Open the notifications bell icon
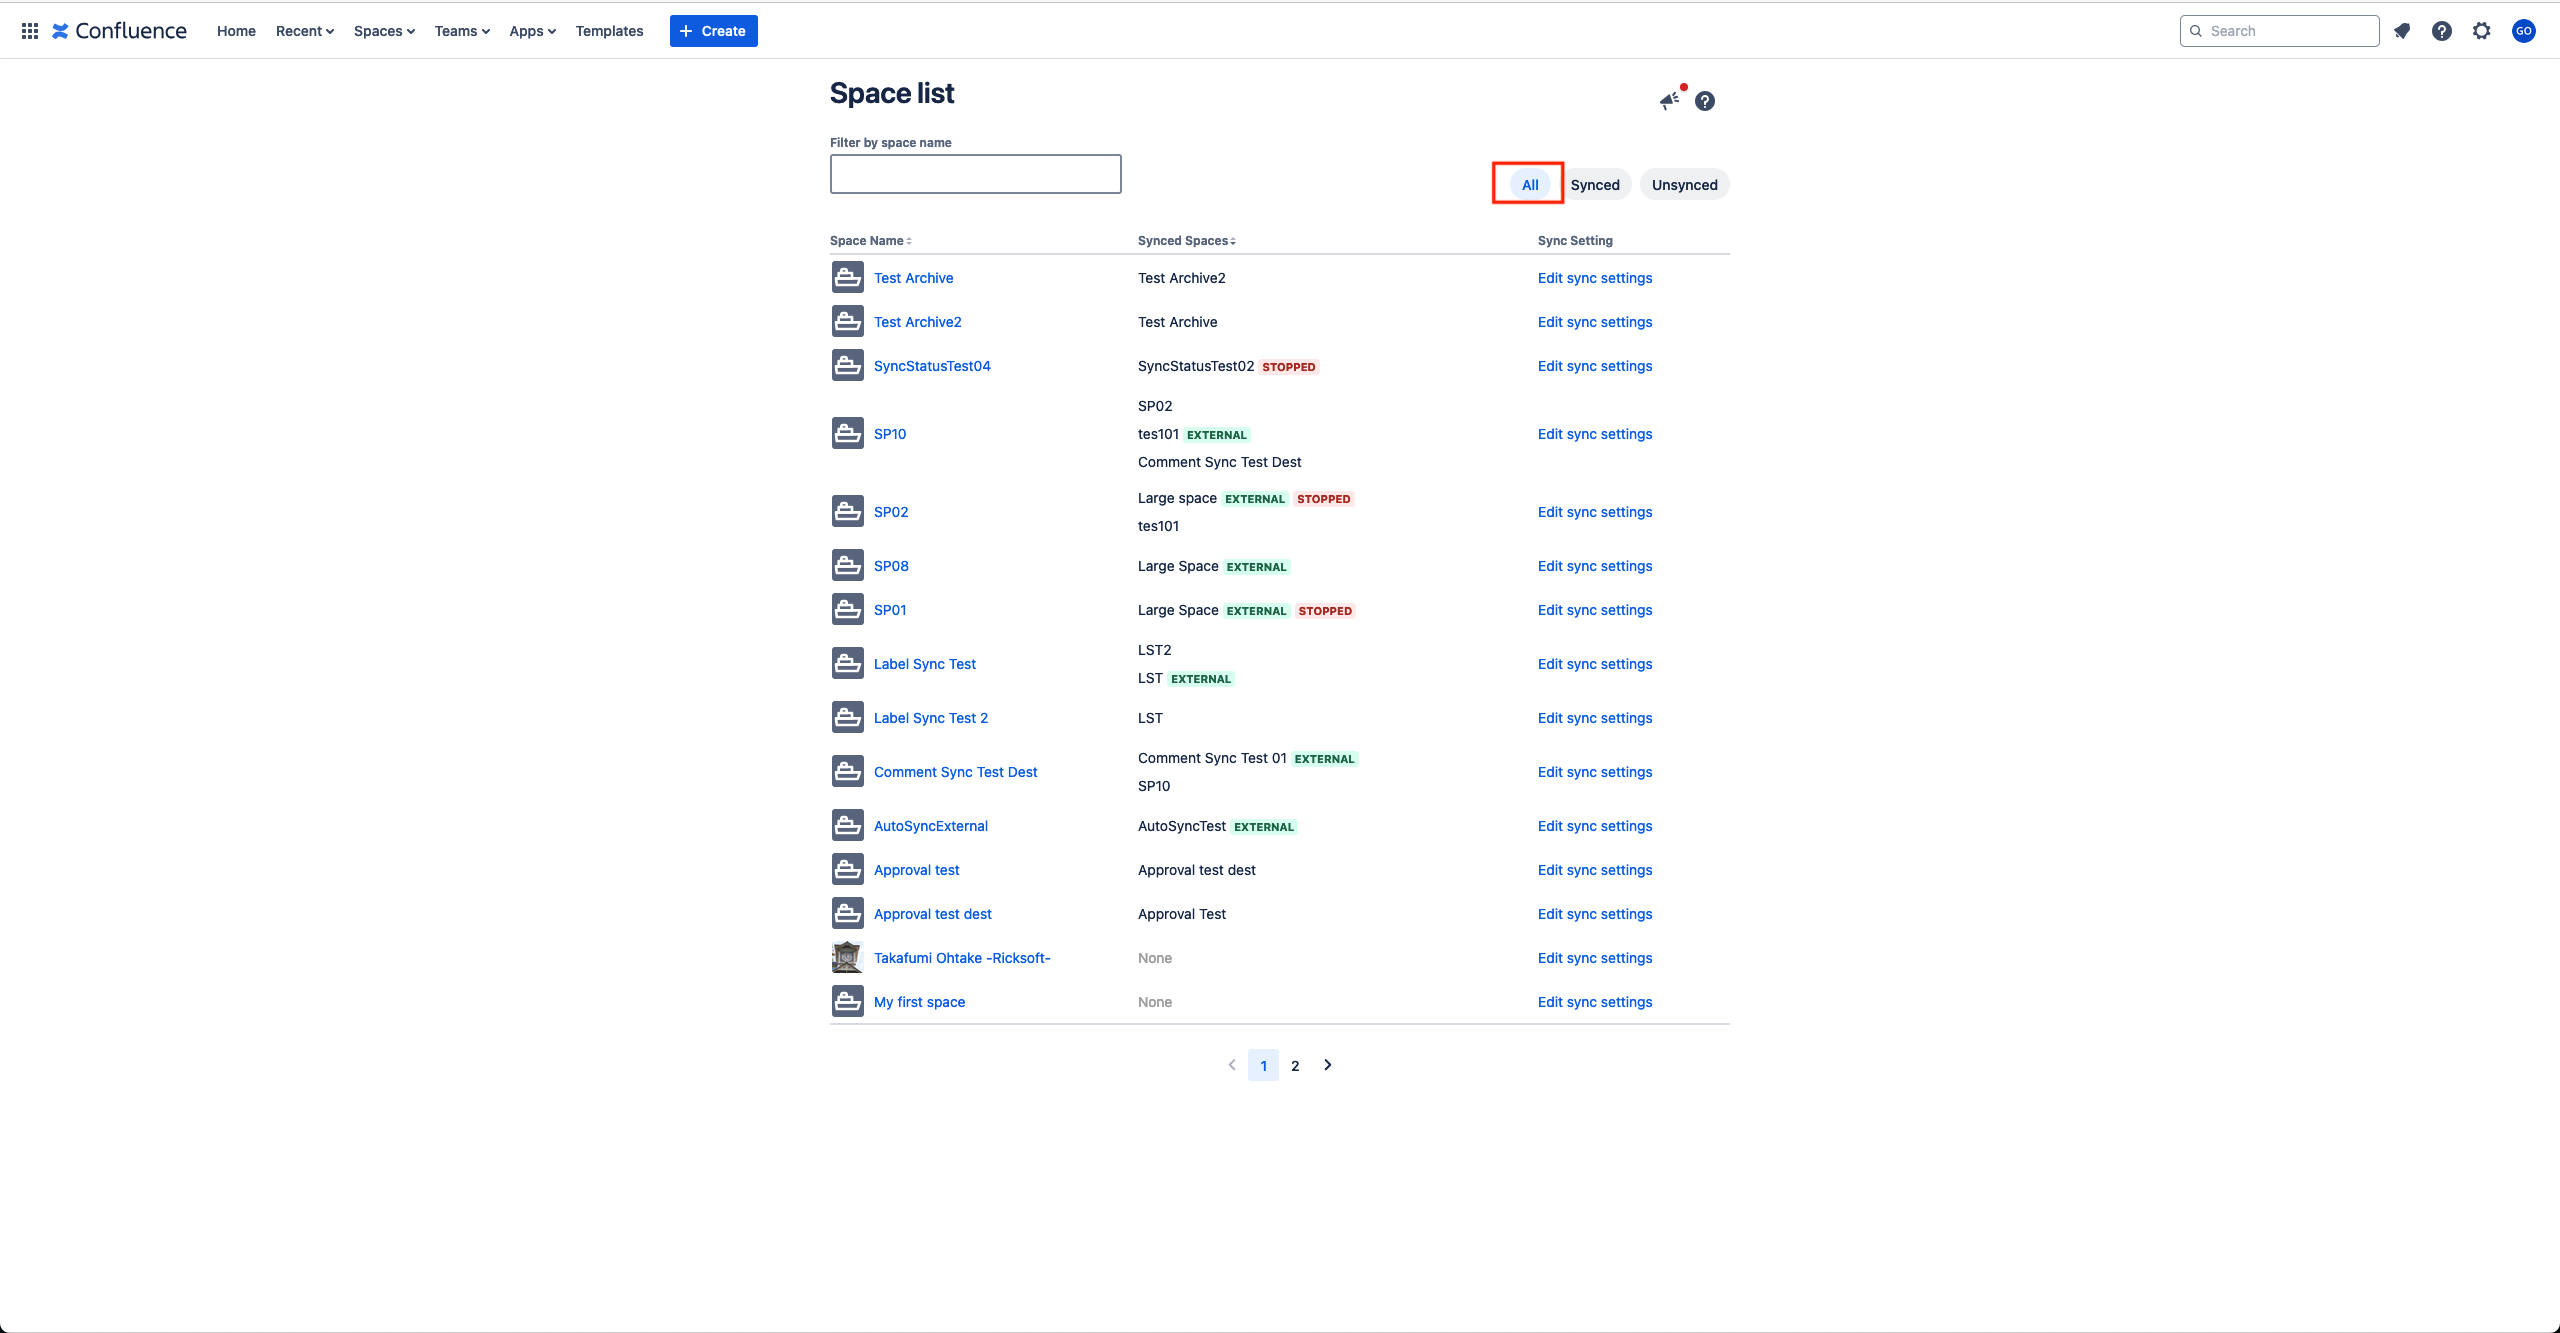Viewport: 2560px width, 1333px height. (2402, 31)
